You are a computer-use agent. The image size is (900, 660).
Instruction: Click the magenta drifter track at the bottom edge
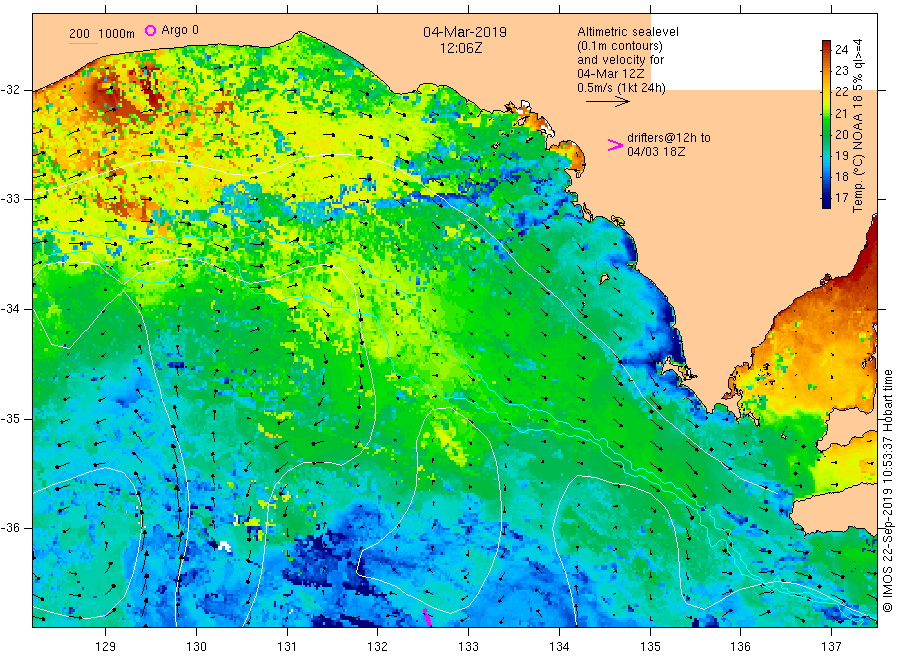click(427, 618)
